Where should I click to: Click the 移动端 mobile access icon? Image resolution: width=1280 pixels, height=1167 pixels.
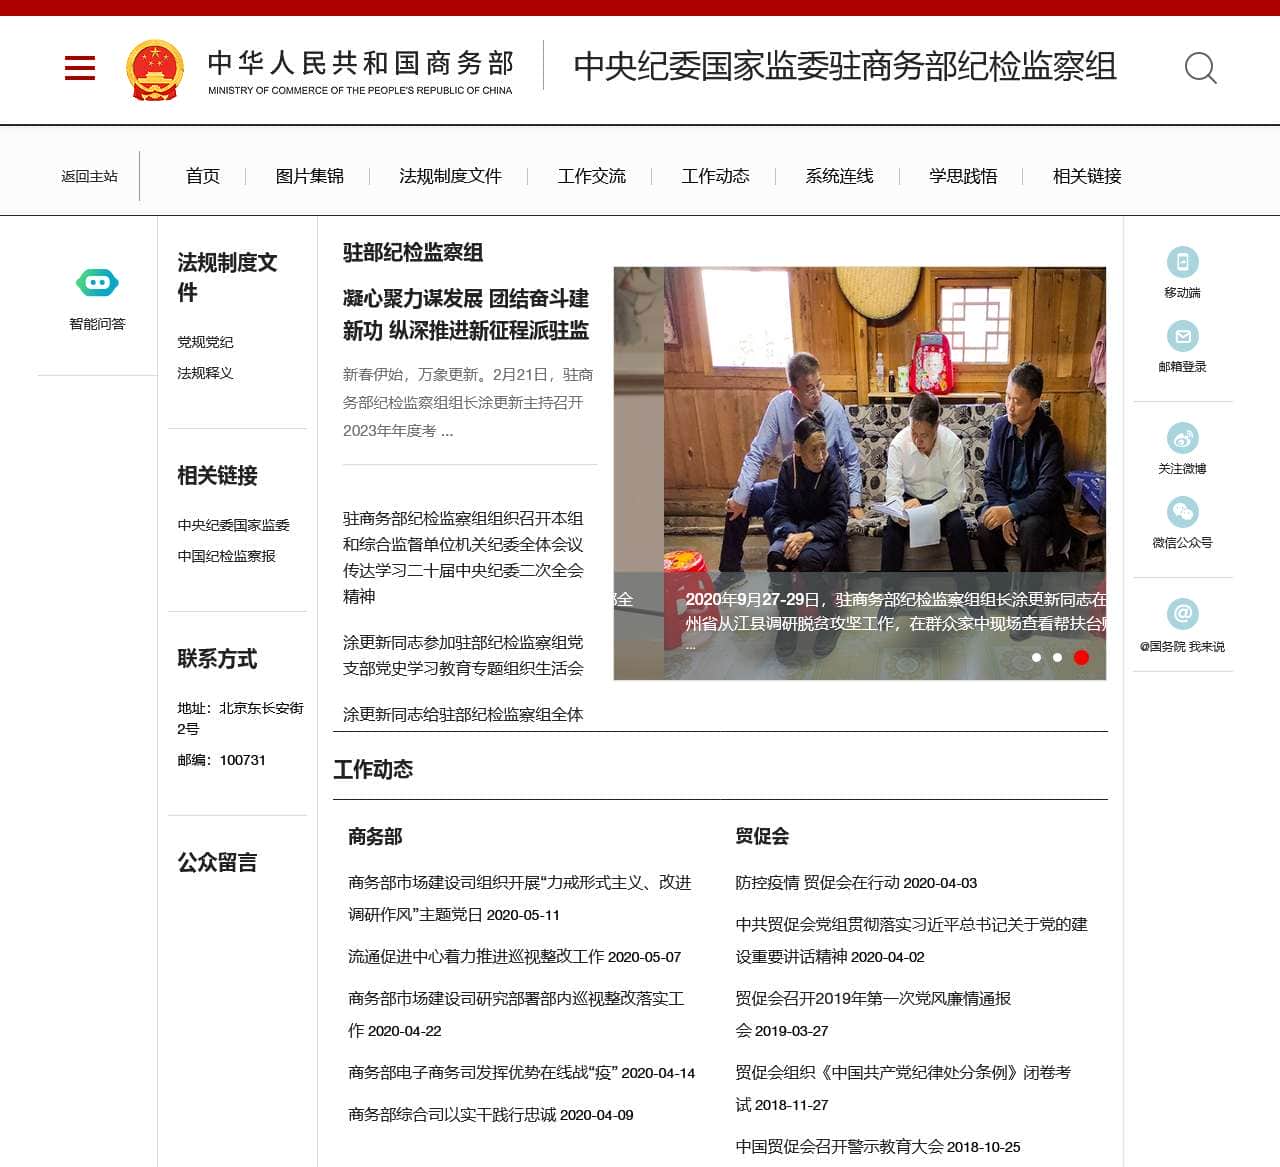(x=1183, y=260)
